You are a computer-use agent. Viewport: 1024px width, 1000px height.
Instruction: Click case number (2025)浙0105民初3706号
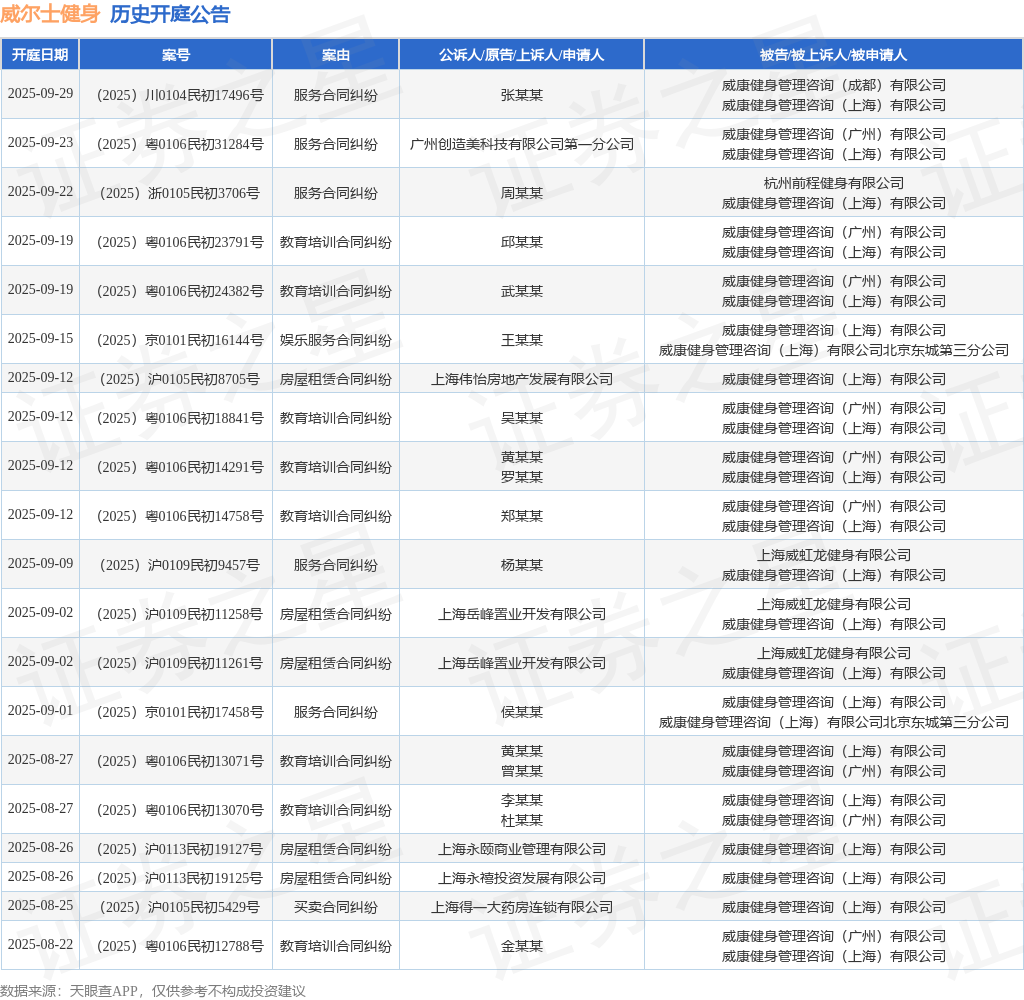[180, 193]
